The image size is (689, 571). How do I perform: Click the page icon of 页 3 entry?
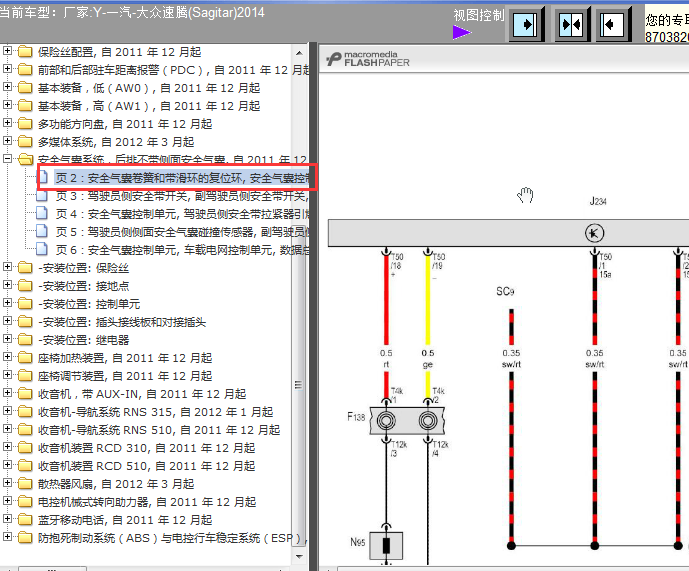click(42, 196)
